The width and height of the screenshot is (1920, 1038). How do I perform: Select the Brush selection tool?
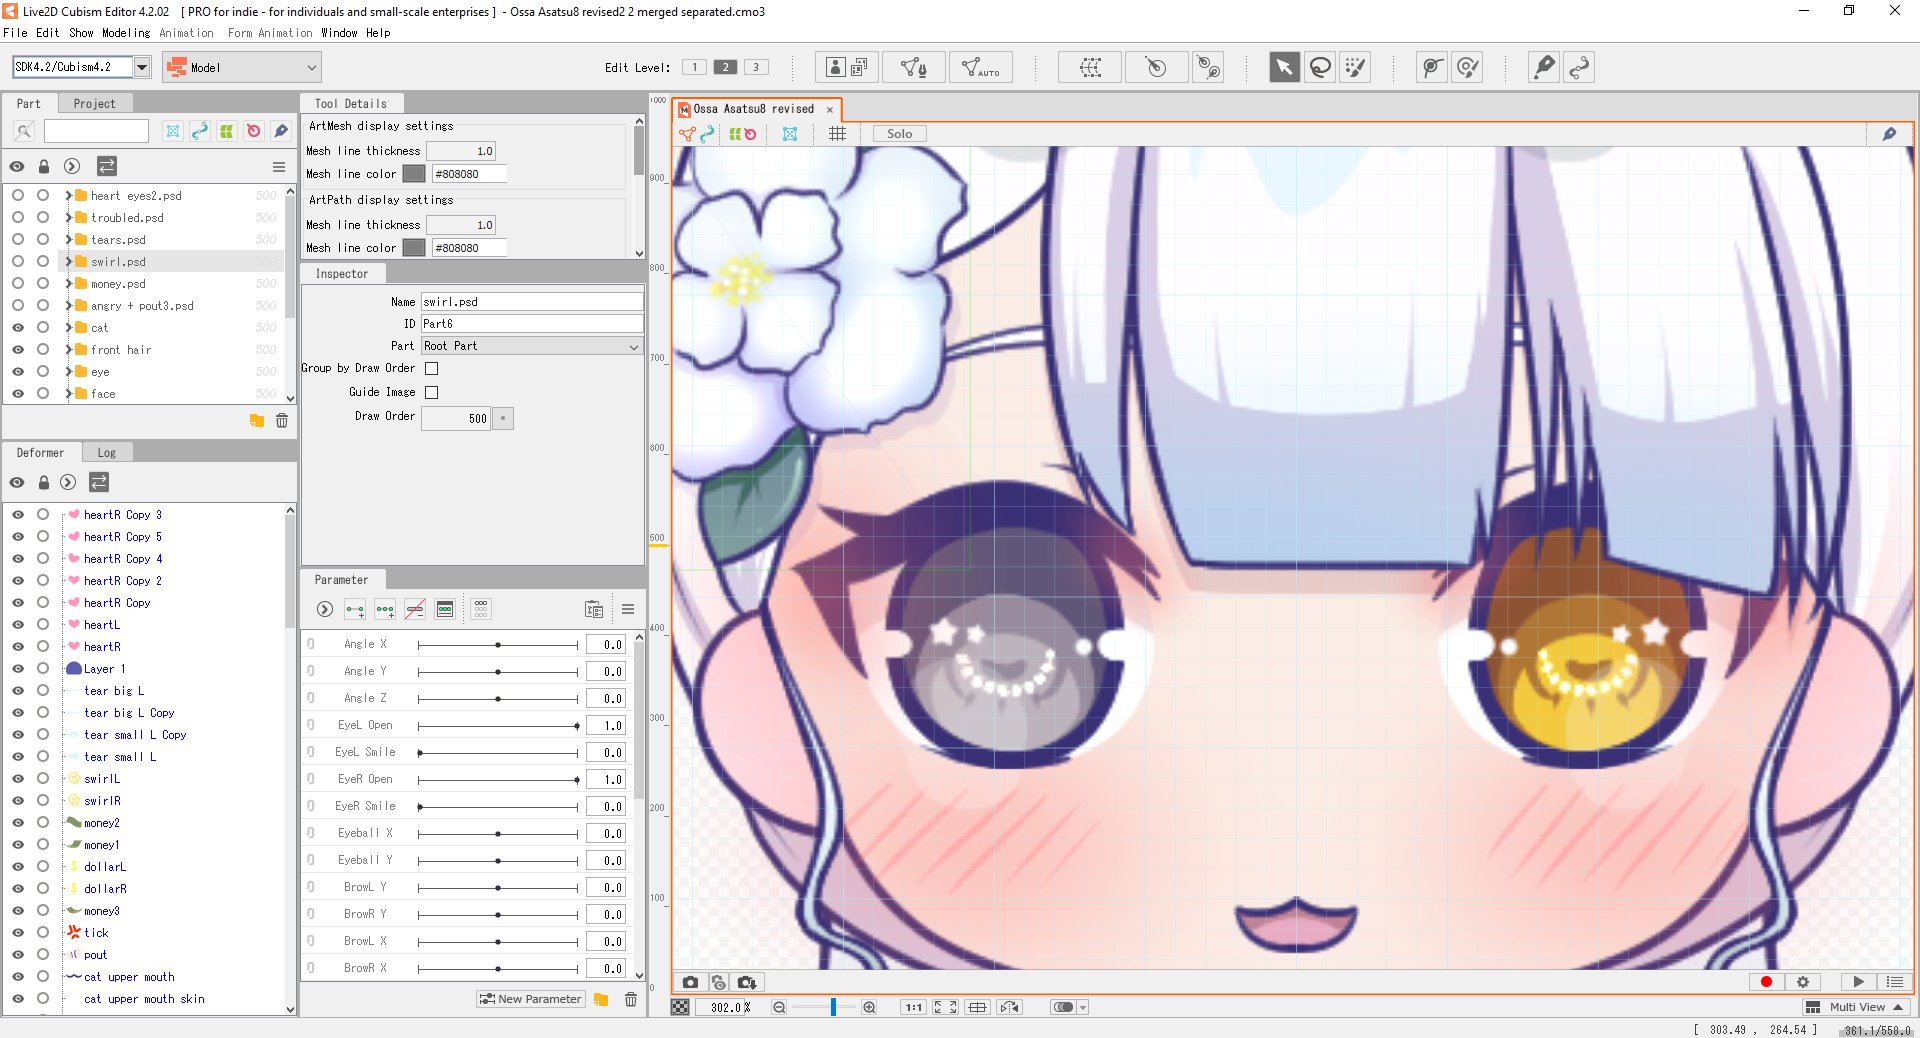[x=1355, y=67]
